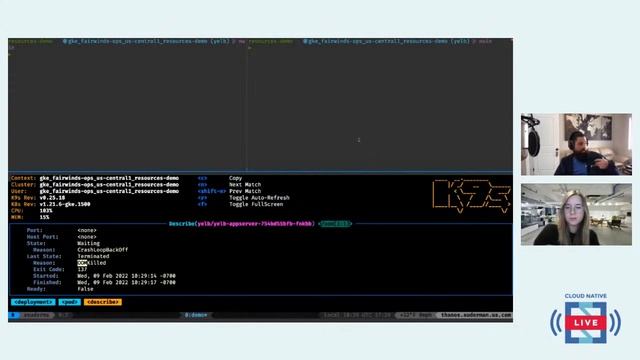Click the Cluster row value
The image size is (640, 360).
point(109,185)
